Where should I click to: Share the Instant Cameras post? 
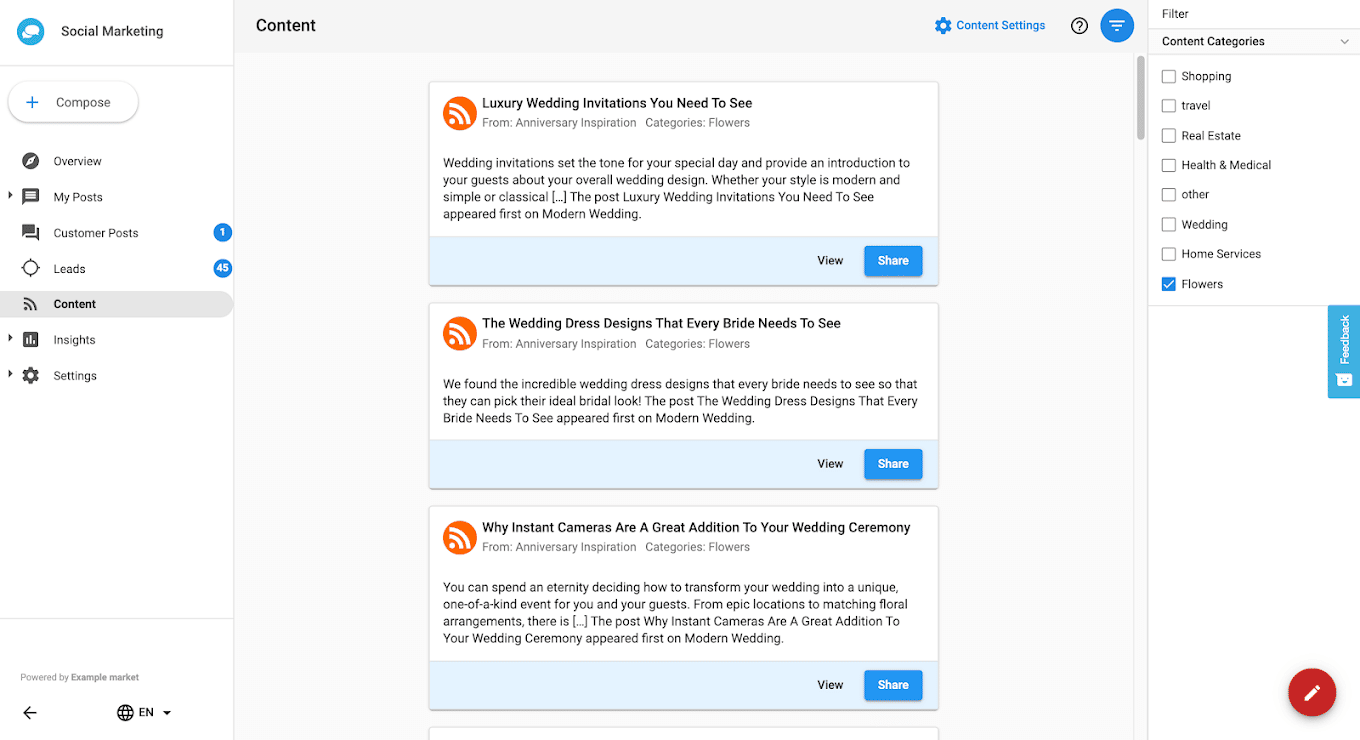tap(893, 685)
